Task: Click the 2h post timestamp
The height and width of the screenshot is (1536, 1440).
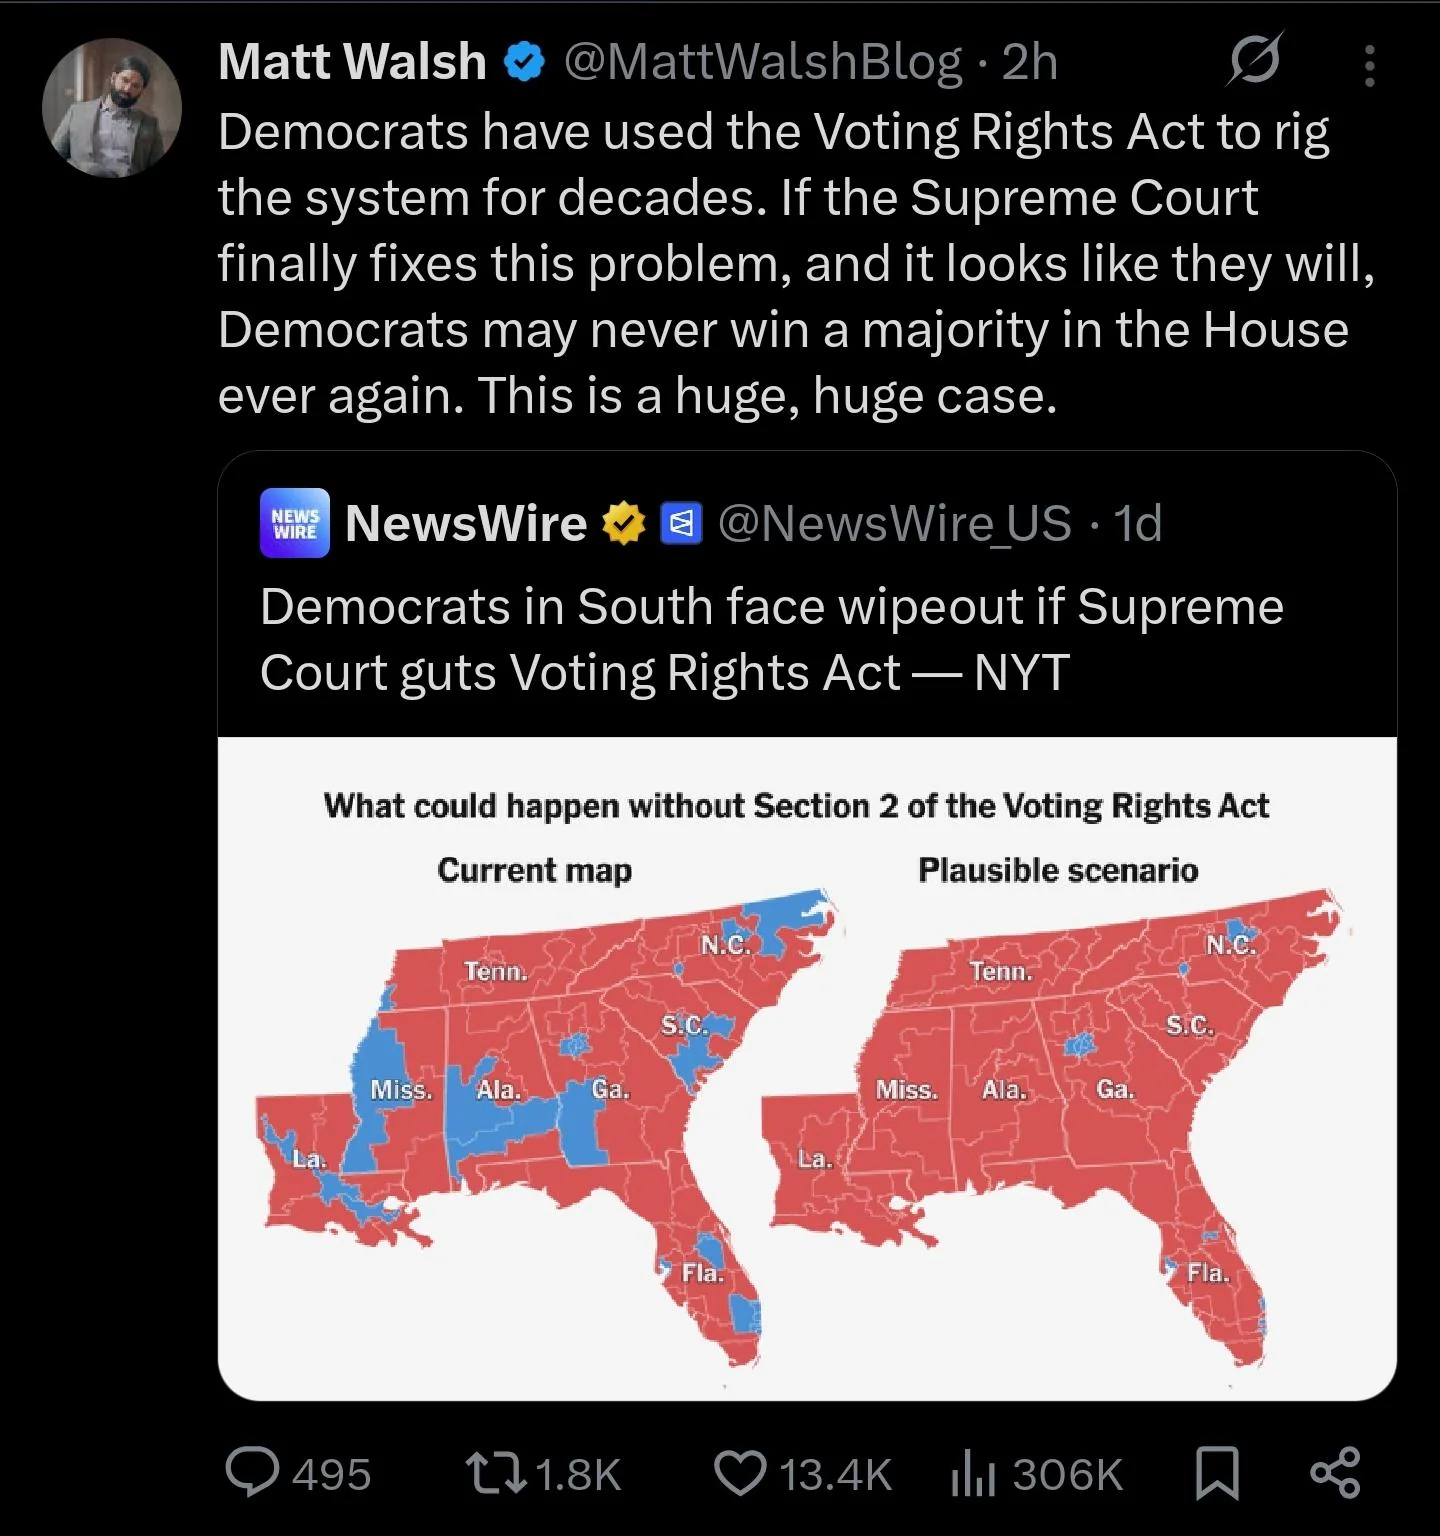Action: pyautogui.click(x=1030, y=62)
